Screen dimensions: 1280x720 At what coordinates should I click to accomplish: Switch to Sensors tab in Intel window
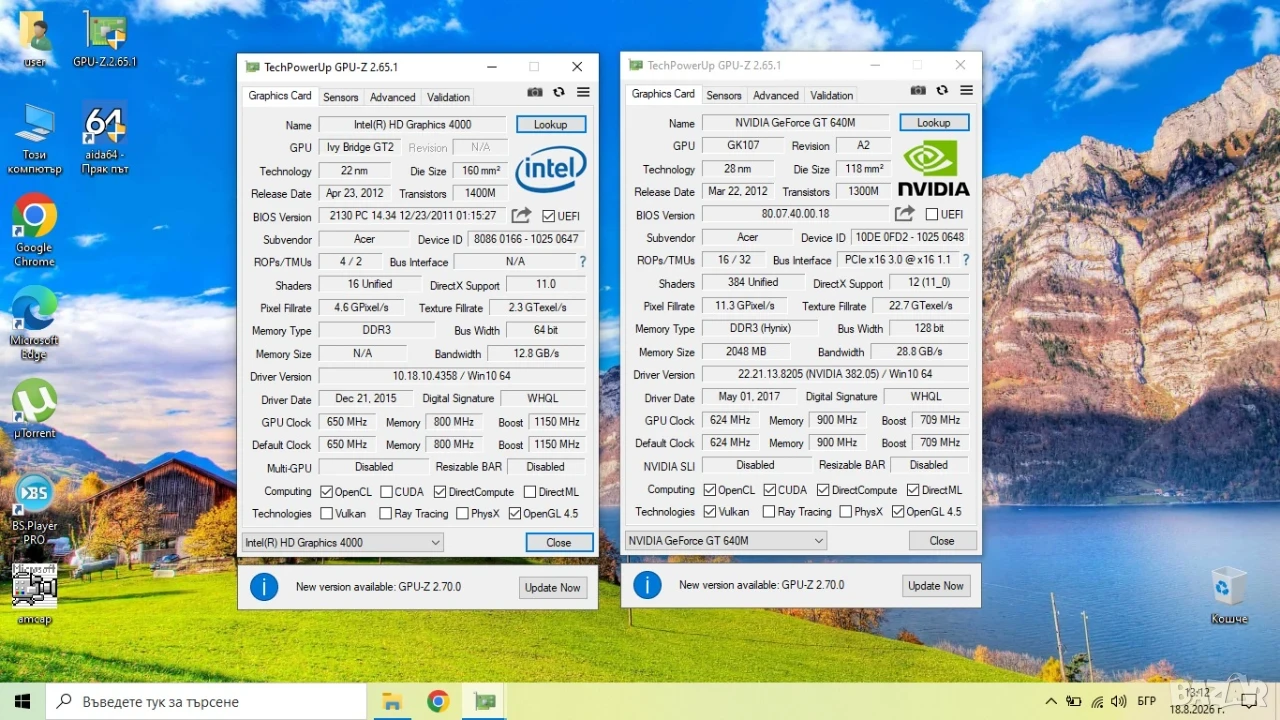(341, 97)
